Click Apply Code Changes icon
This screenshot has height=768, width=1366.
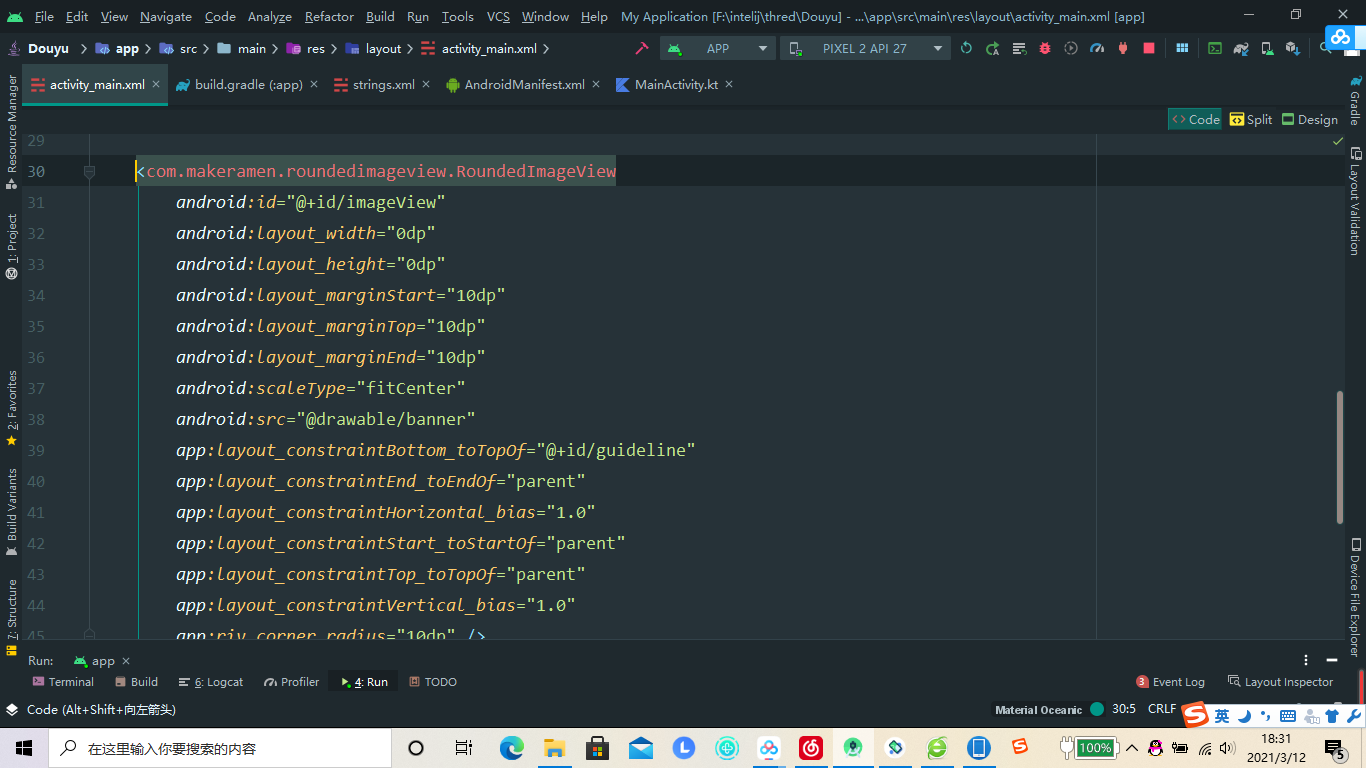(x=1019, y=48)
